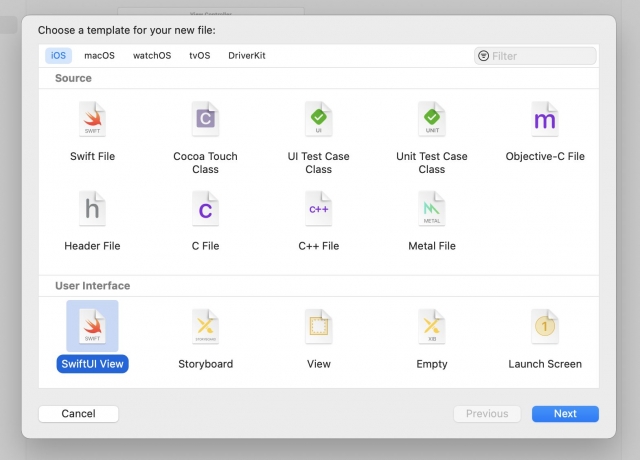Pick the UI Test Case Class icon
This screenshot has height=460, width=640.
click(x=318, y=121)
